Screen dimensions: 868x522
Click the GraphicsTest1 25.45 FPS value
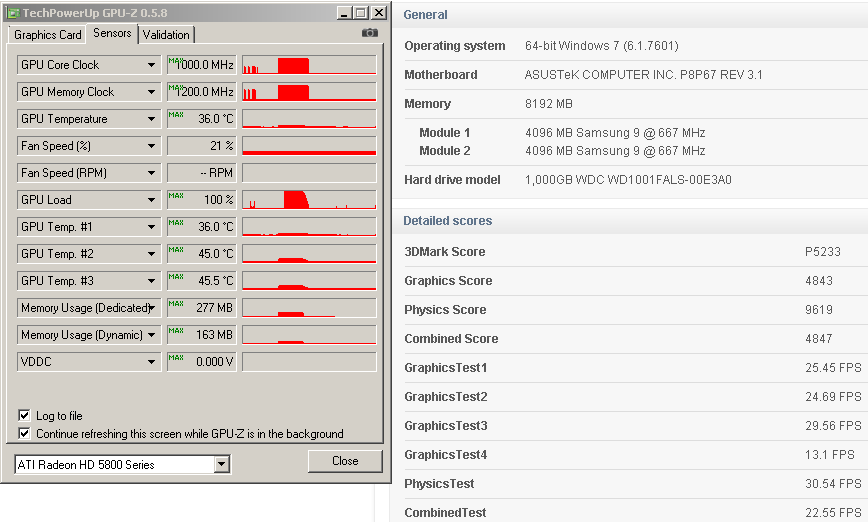(833, 368)
